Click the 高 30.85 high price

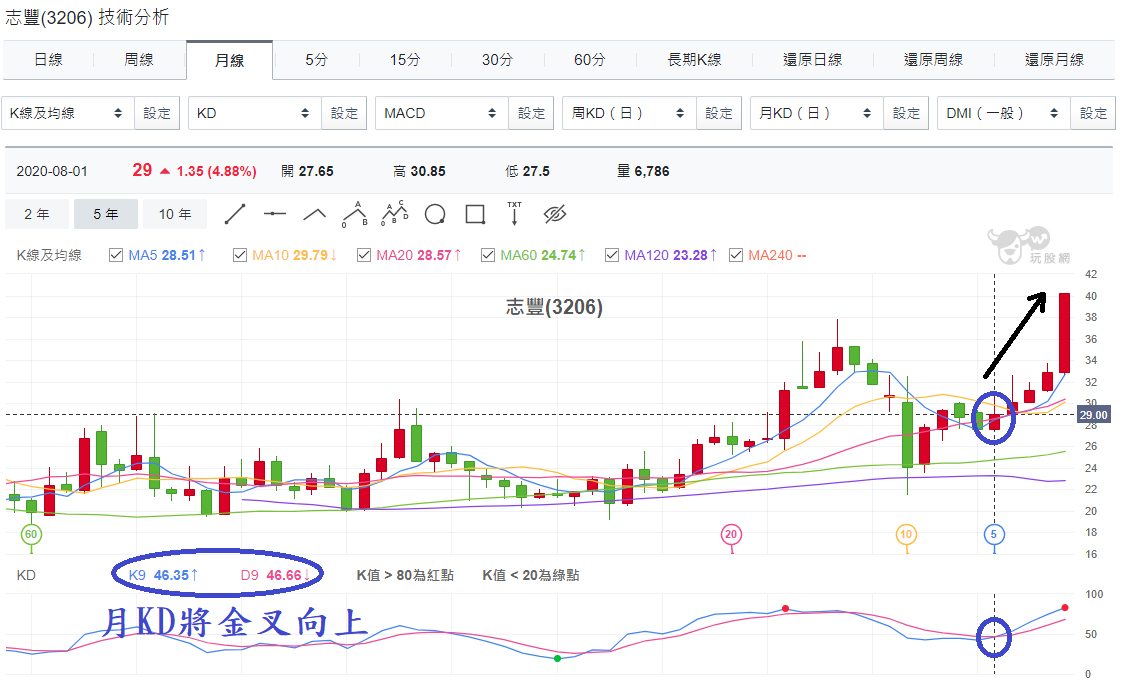point(419,171)
